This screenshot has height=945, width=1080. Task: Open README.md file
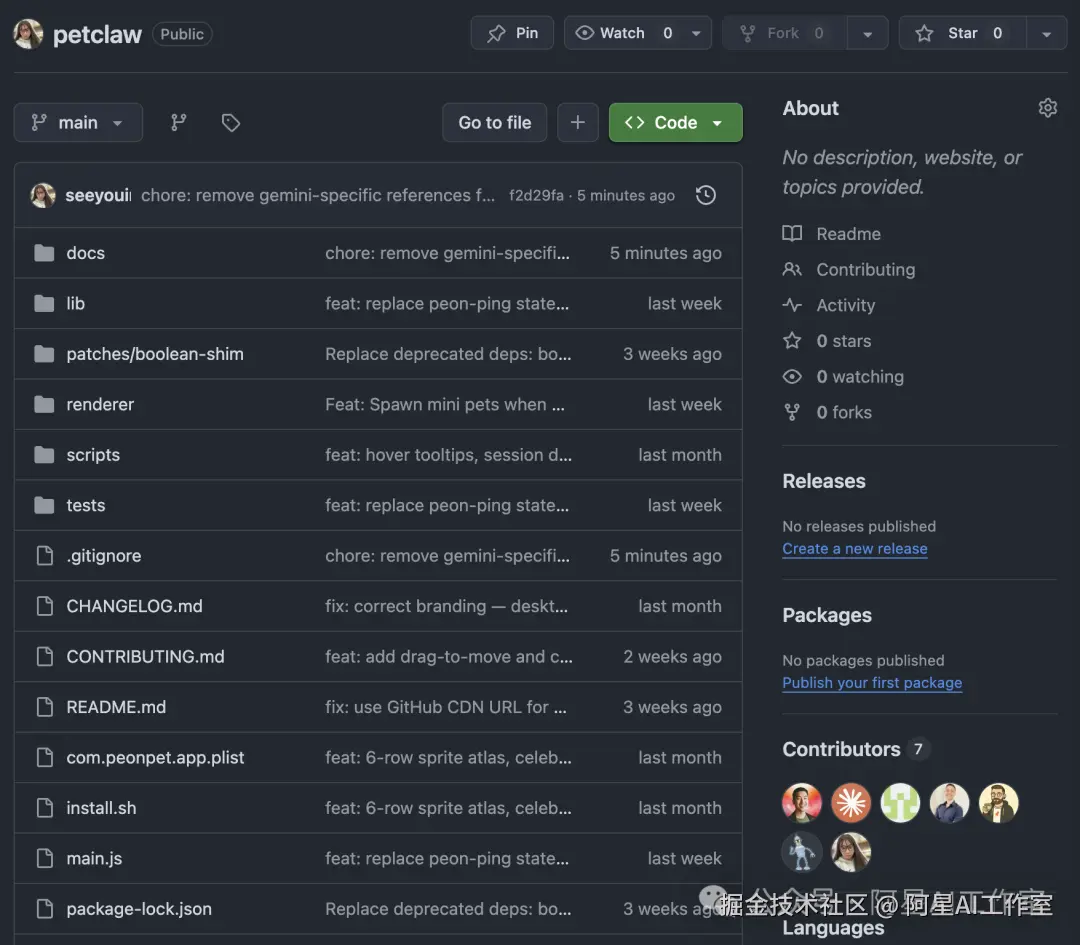(x=116, y=707)
